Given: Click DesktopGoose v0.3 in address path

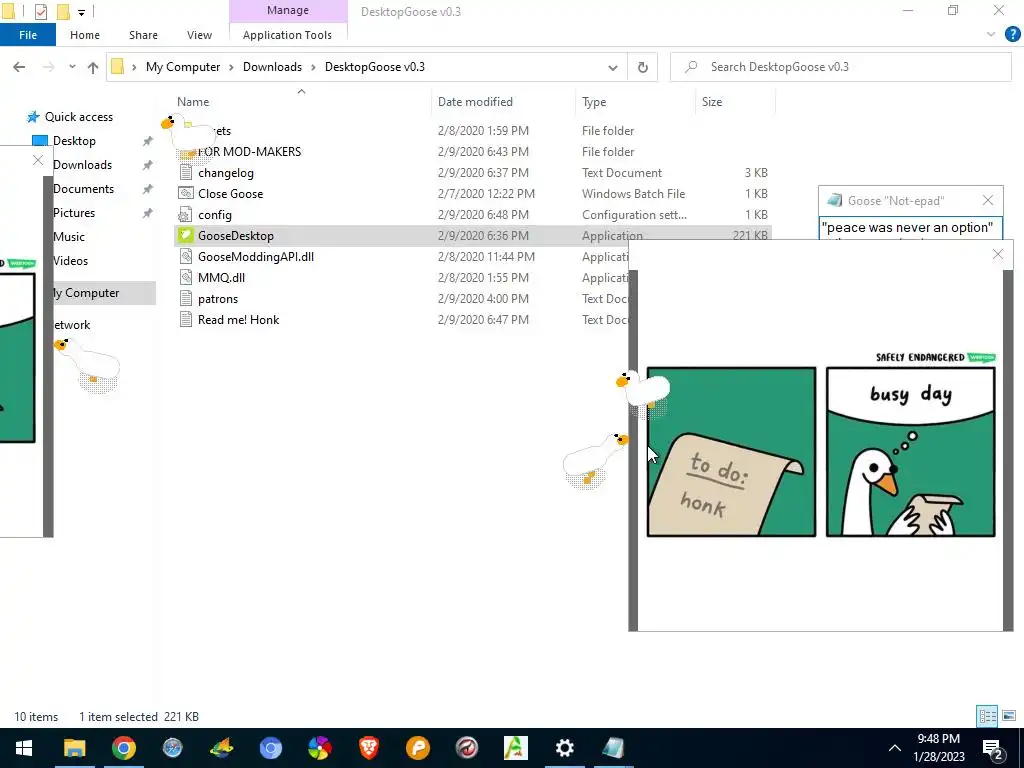Looking at the screenshot, I should pyautogui.click(x=375, y=67).
